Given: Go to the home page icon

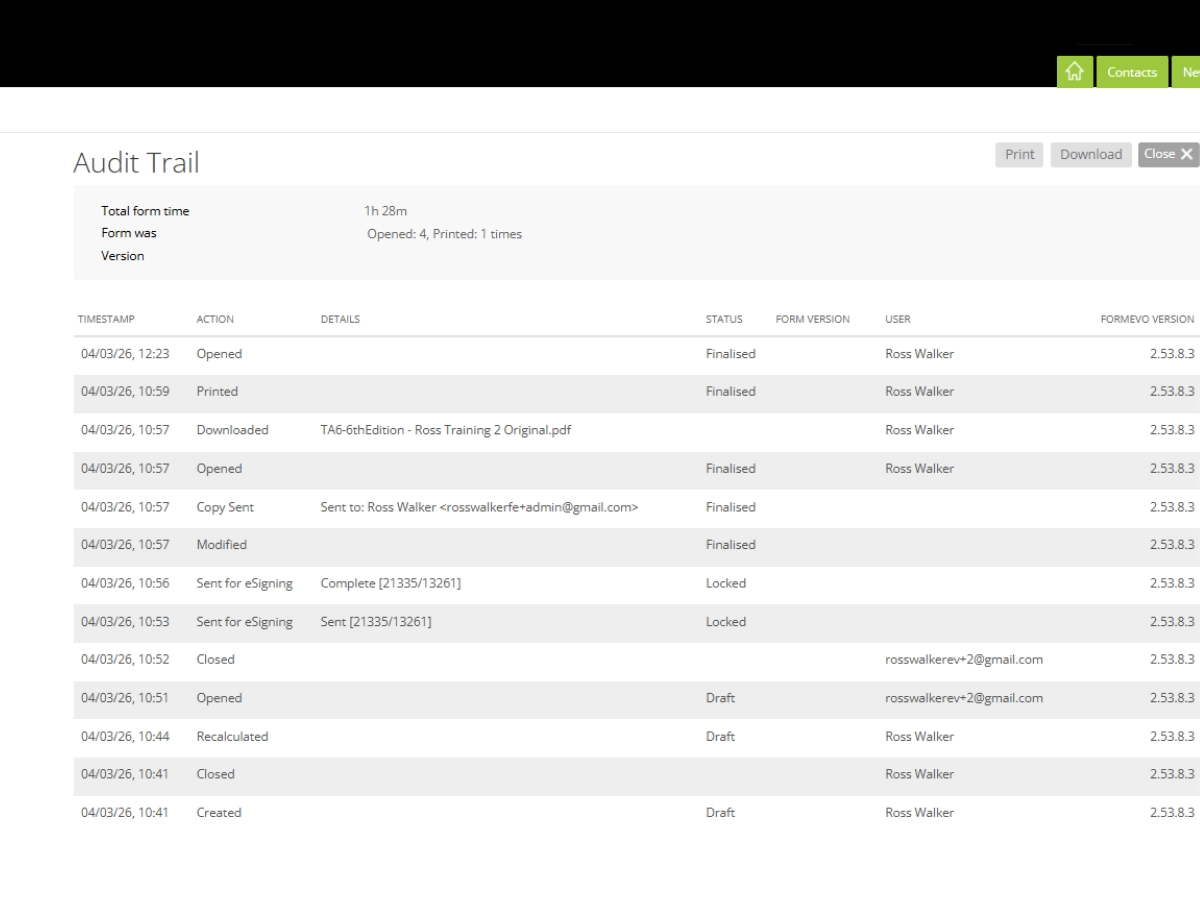Looking at the screenshot, I should [1075, 72].
